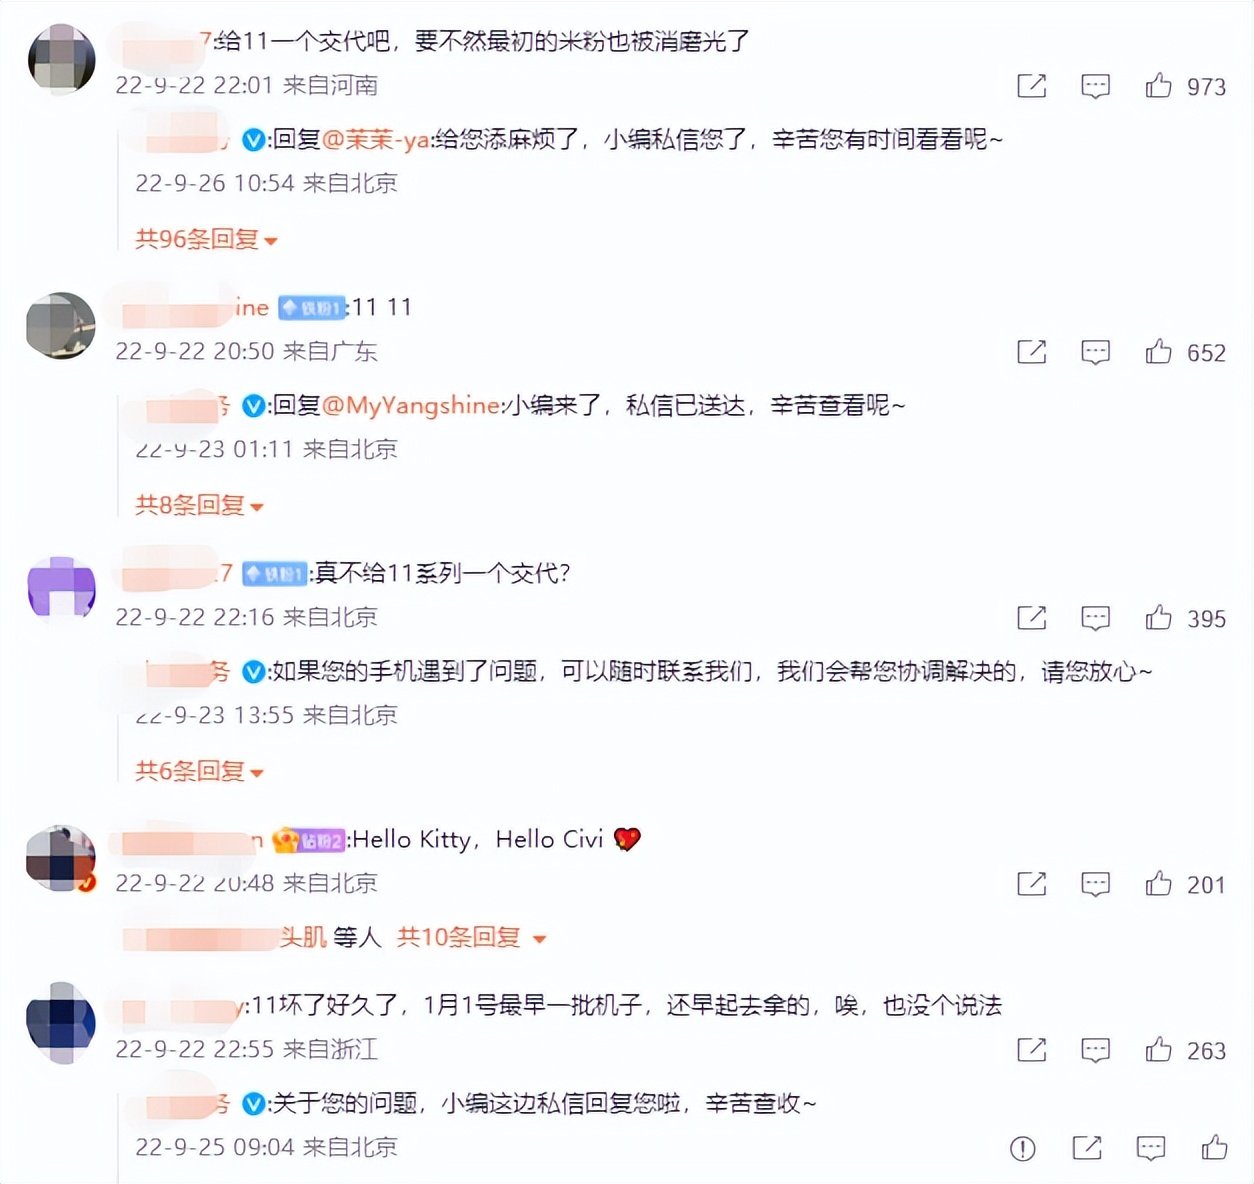Share the comment with 395 likes
1254x1184 pixels.
coord(1032,618)
